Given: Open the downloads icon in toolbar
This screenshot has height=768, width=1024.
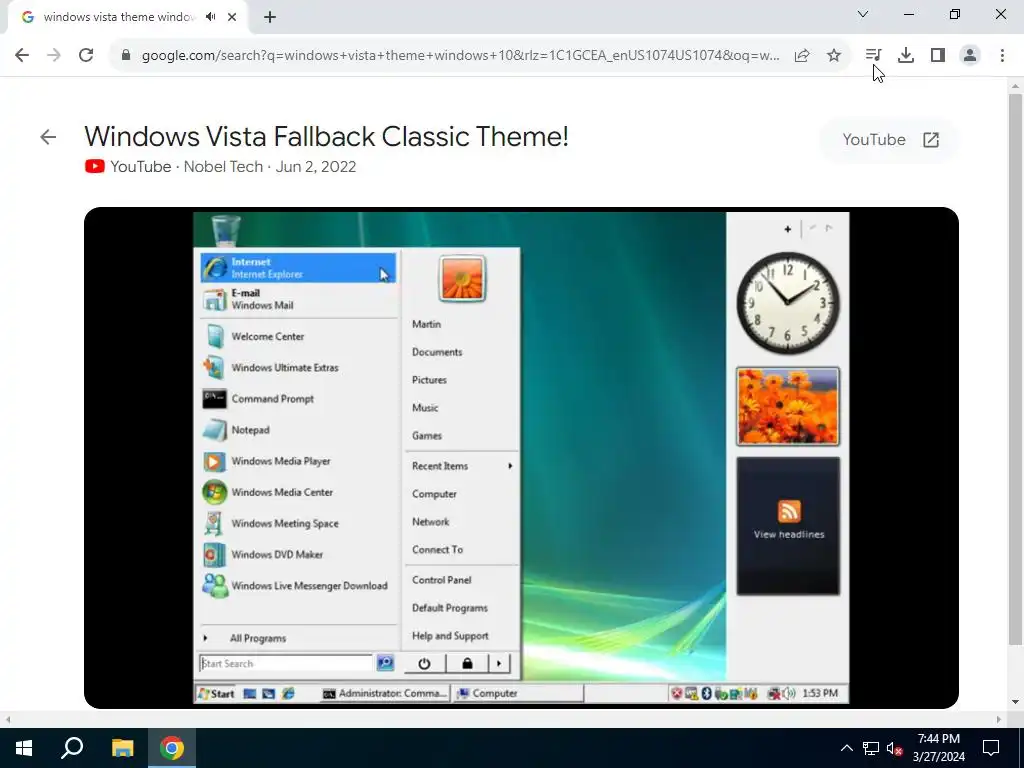Looking at the screenshot, I should [906, 55].
